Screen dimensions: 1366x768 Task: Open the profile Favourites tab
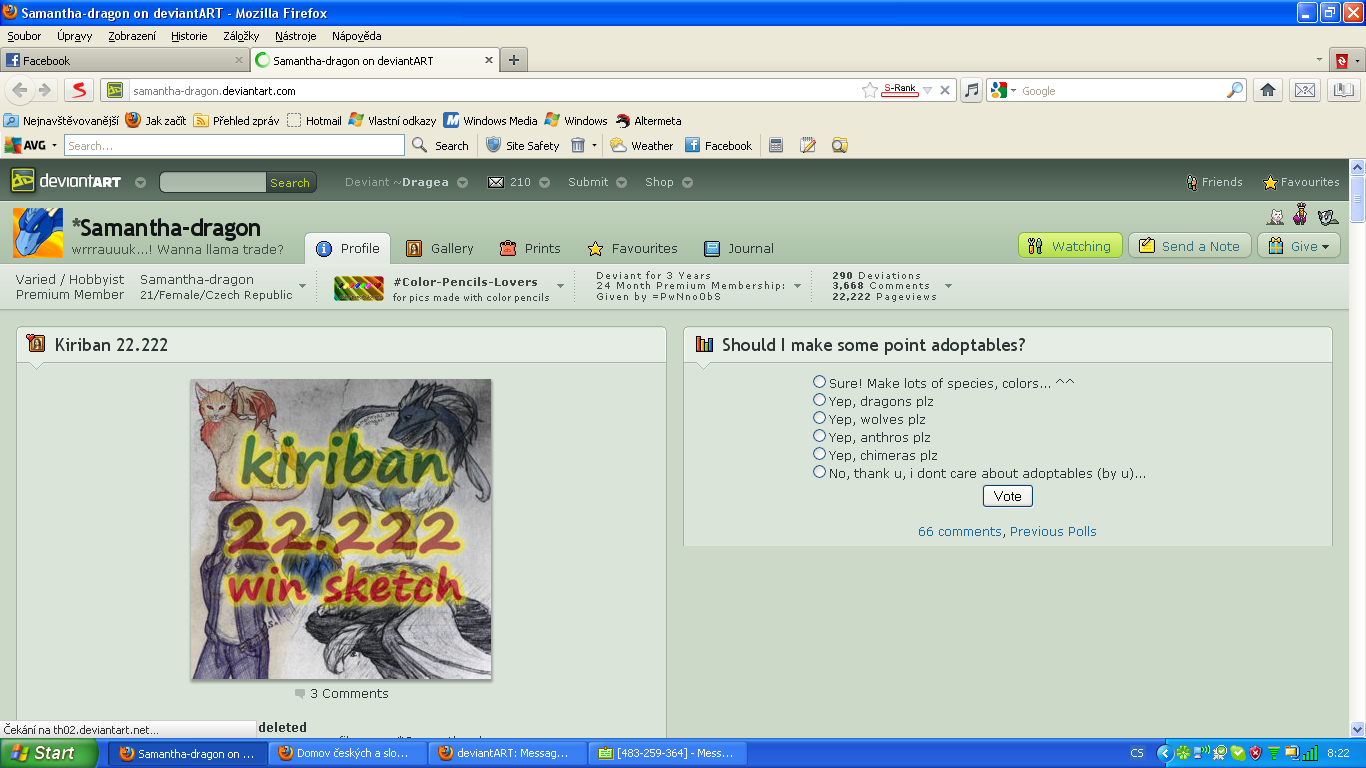[632, 248]
